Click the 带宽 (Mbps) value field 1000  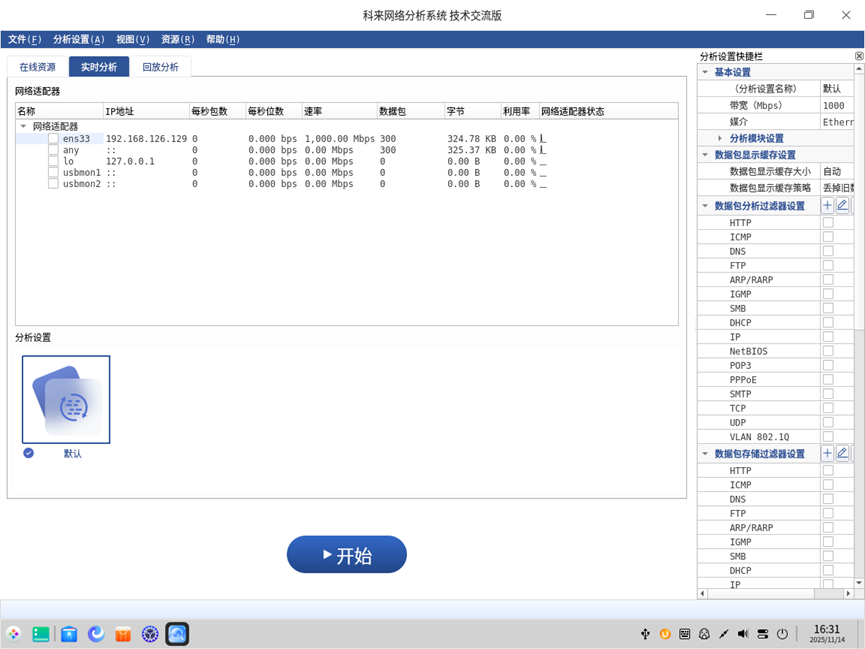(835, 106)
